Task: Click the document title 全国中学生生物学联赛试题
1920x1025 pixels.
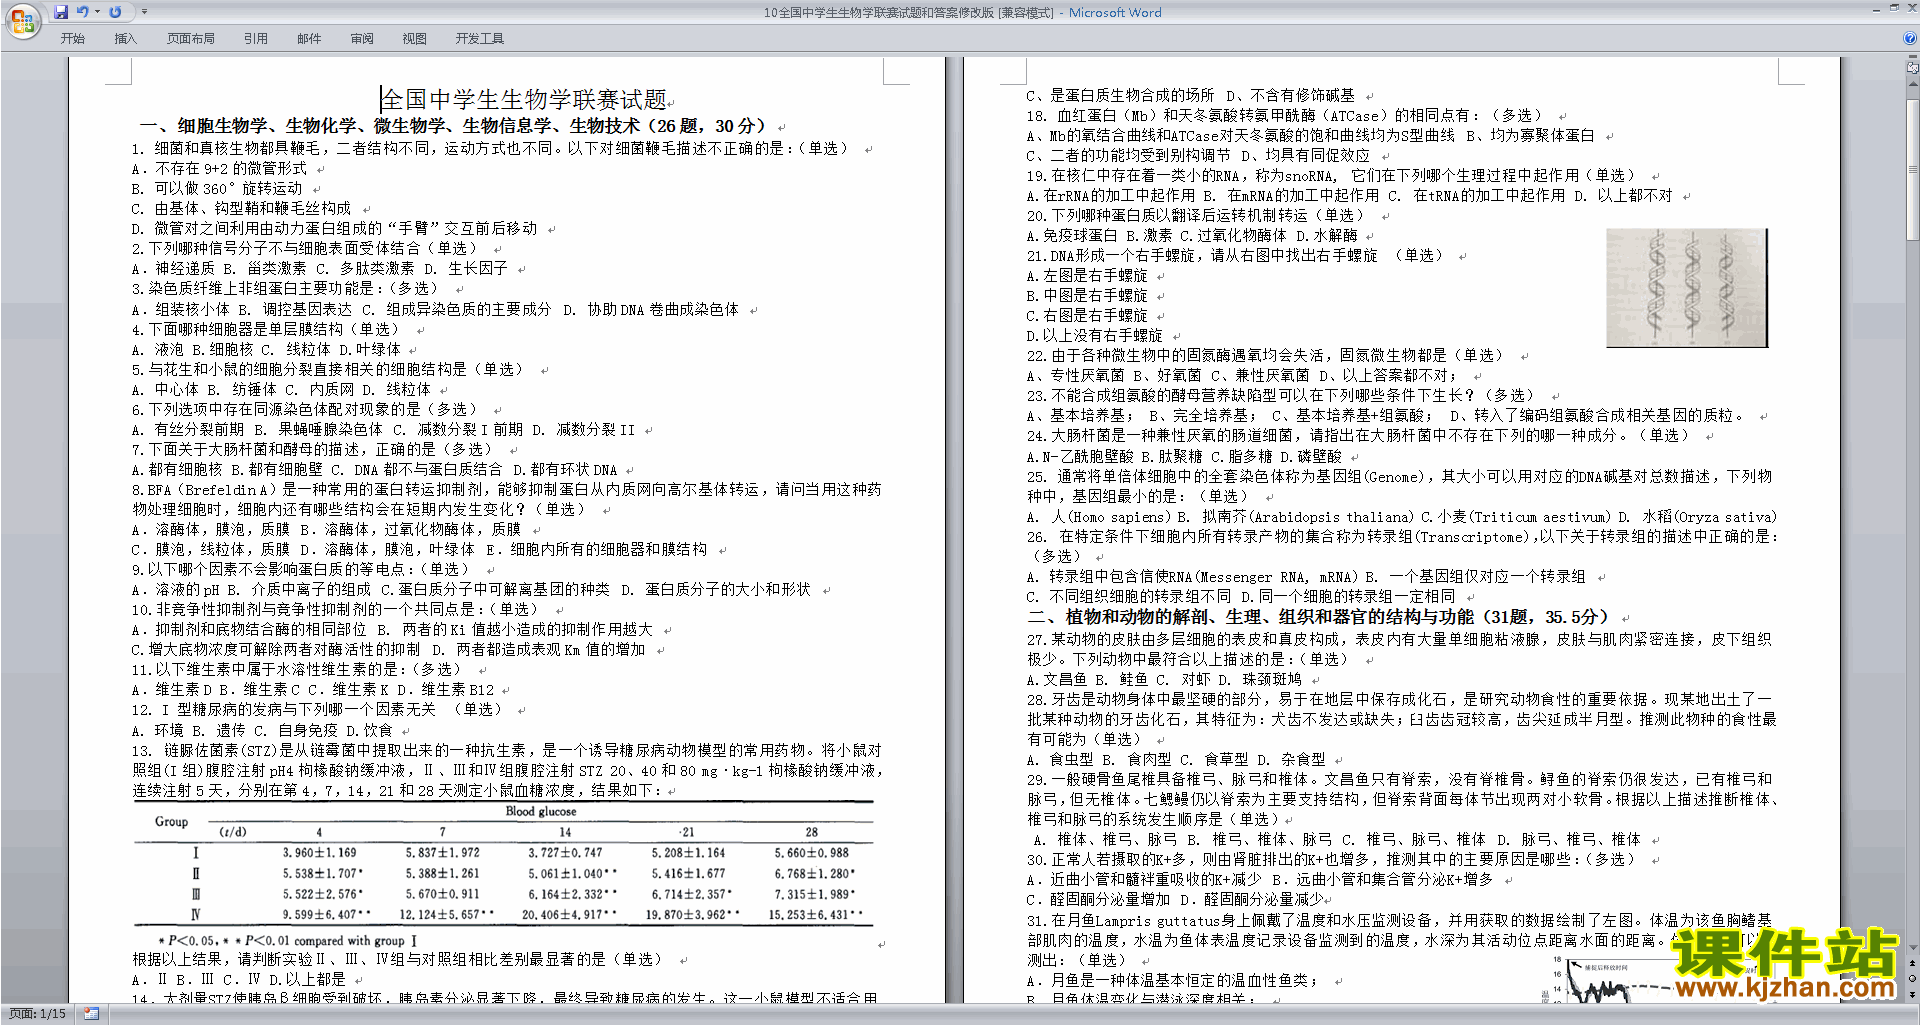Action: (x=523, y=99)
